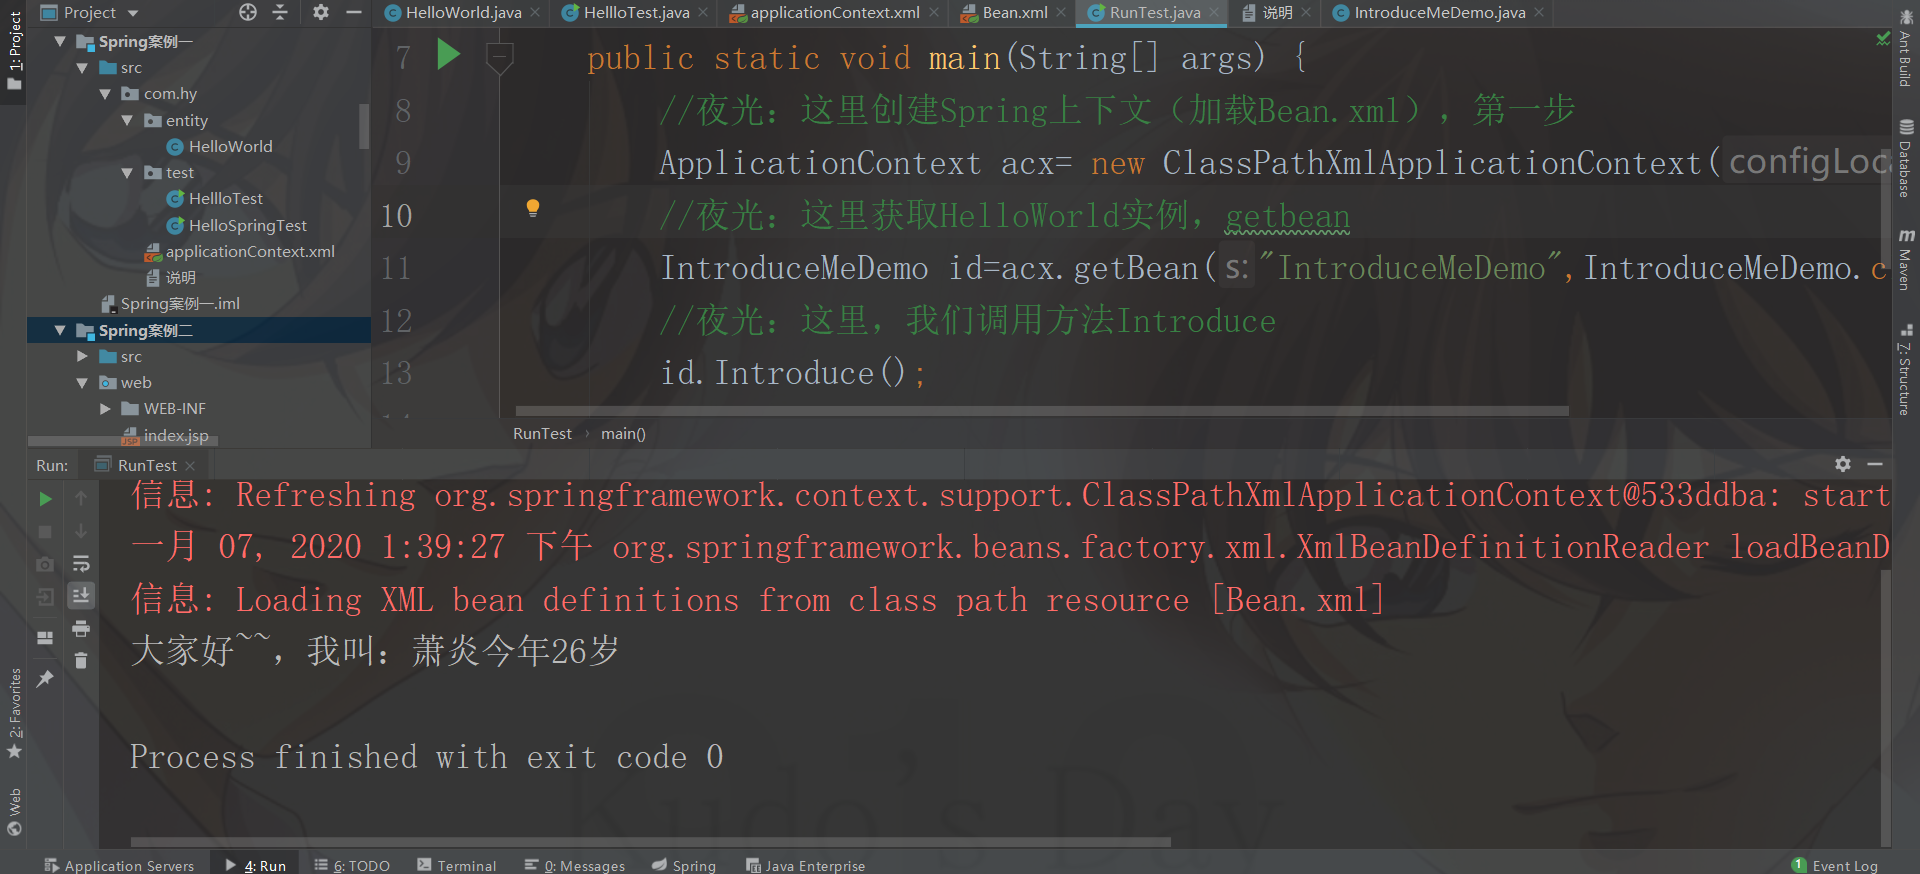The height and width of the screenshot is (874, 1920).
Task: Click the locate-in-project crosshair icon
Action: pyautogui.click(x=248, y=12)
